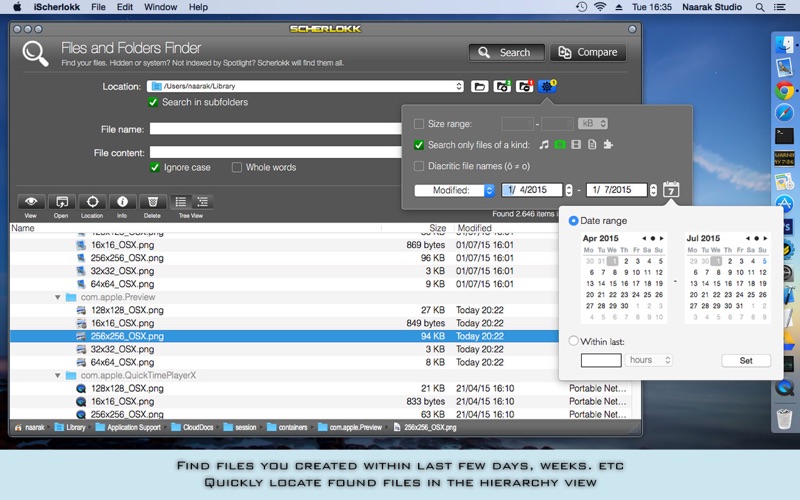The width and height of the screenshot is (800, 500).
Task: Open the hours unit dropdown
Action: [649, 360]
